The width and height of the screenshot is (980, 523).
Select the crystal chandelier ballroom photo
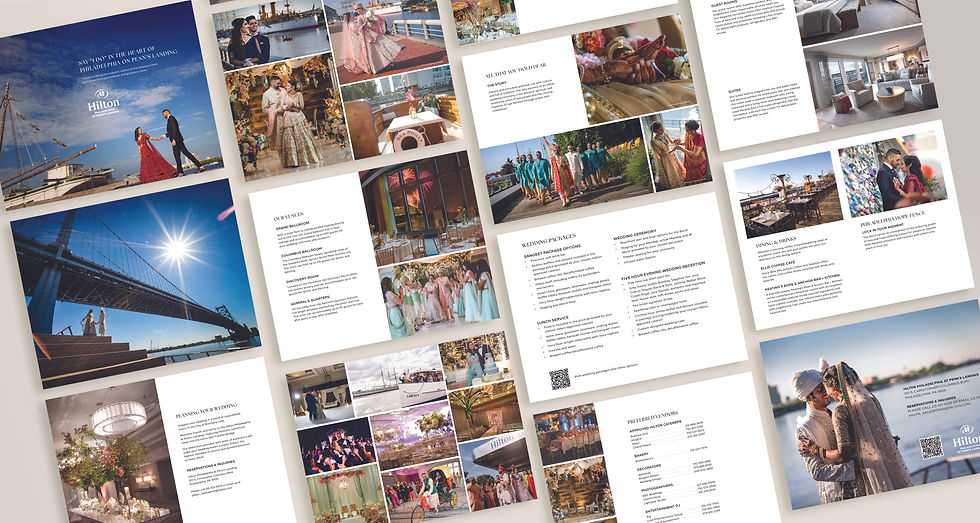click(114, 451)
